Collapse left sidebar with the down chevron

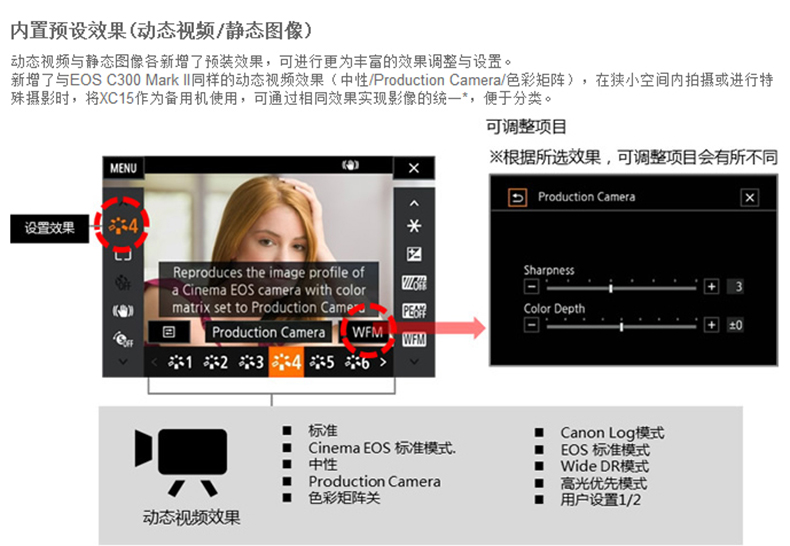123,361
